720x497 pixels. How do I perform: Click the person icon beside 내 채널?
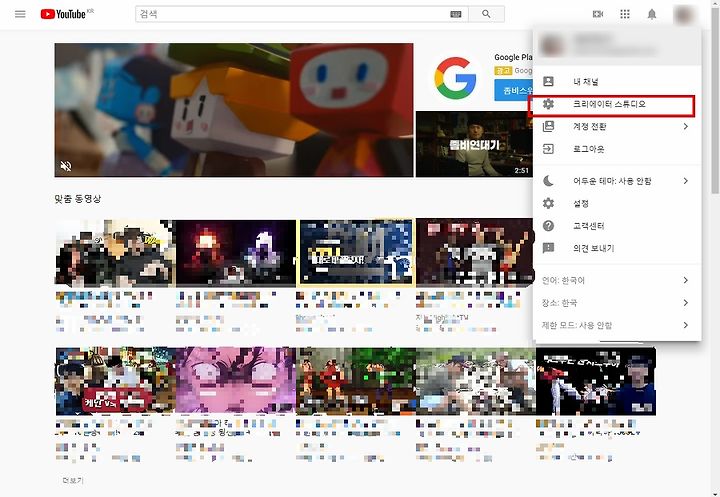point(548,81)
